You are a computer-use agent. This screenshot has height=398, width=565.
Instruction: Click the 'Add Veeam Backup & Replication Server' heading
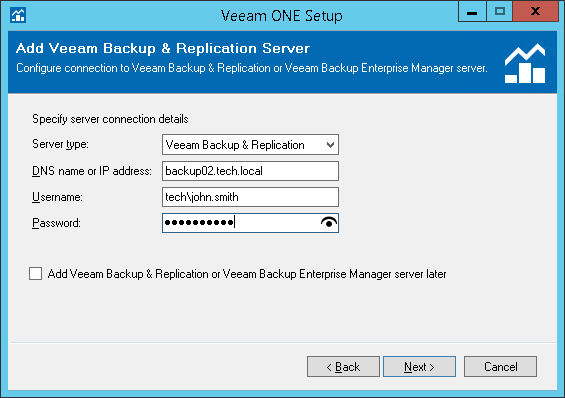(x=163, y=48)
